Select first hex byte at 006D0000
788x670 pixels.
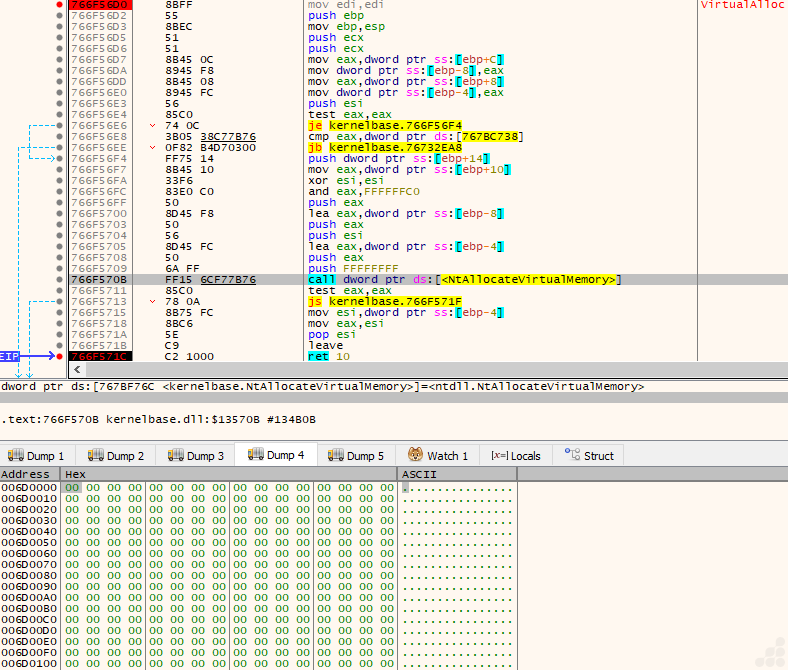pos(72,487)
